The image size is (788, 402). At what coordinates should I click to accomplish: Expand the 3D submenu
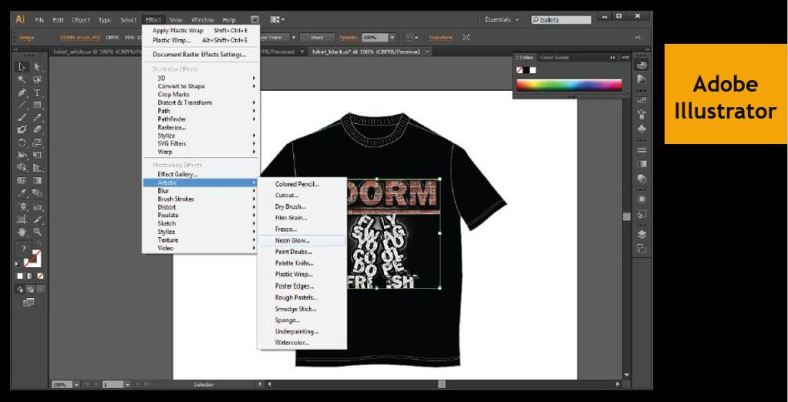tap(200, 78)
